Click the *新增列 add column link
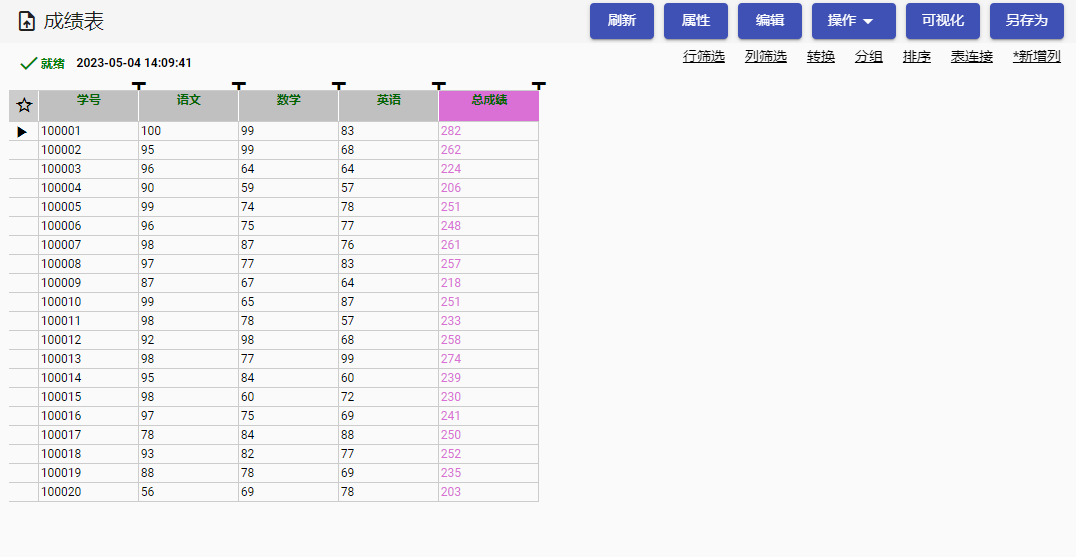The image size is (1076, 557). [x=1036, y=57]
